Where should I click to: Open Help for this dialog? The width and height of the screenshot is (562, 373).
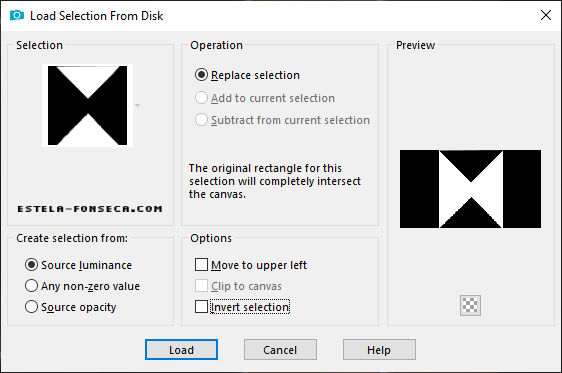coord(379,349)
